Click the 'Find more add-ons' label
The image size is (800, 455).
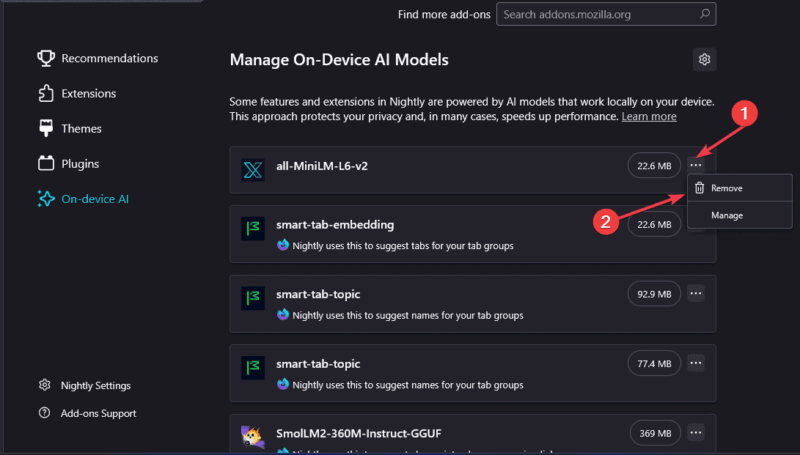tap(444, 14)
